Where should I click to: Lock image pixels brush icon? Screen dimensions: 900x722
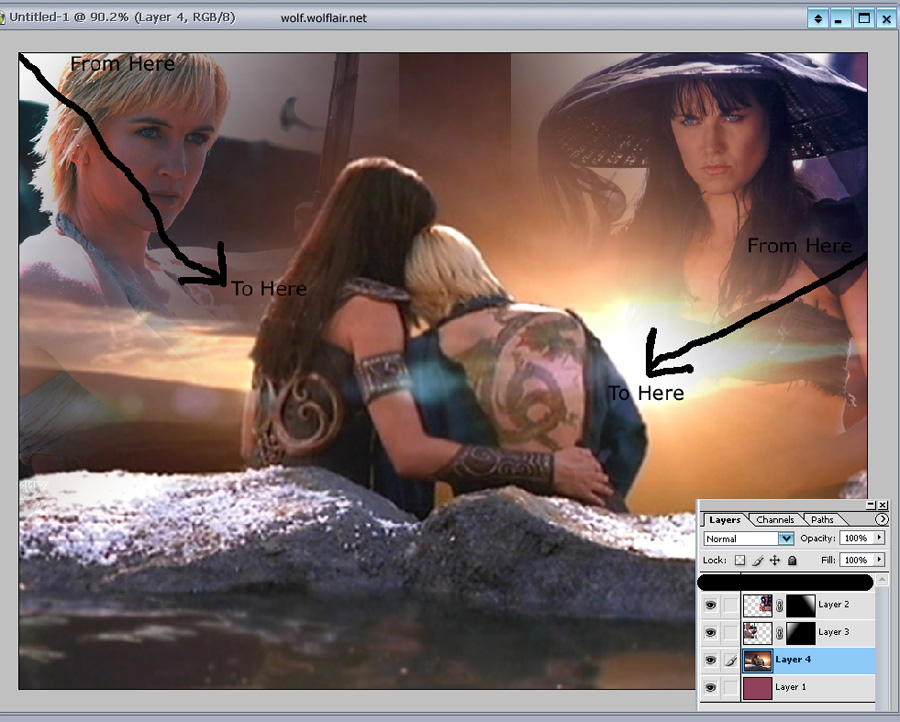click(x=758, y=560)
